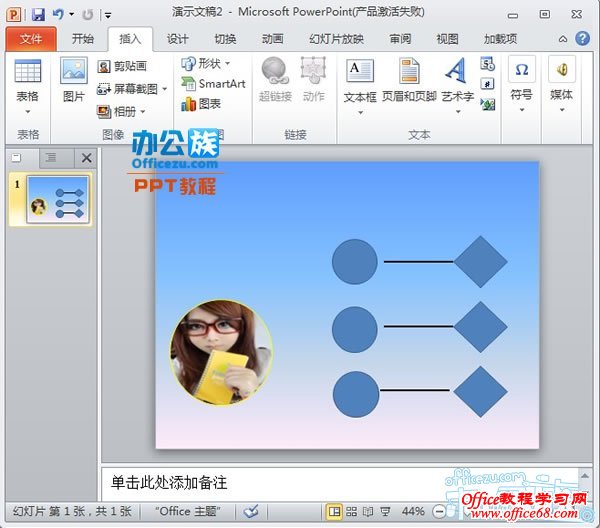The width and height of the screenshot is (600, 528).
Task: Toggle to the outline tab in slide pane
Action: click(x=49, y=158)
